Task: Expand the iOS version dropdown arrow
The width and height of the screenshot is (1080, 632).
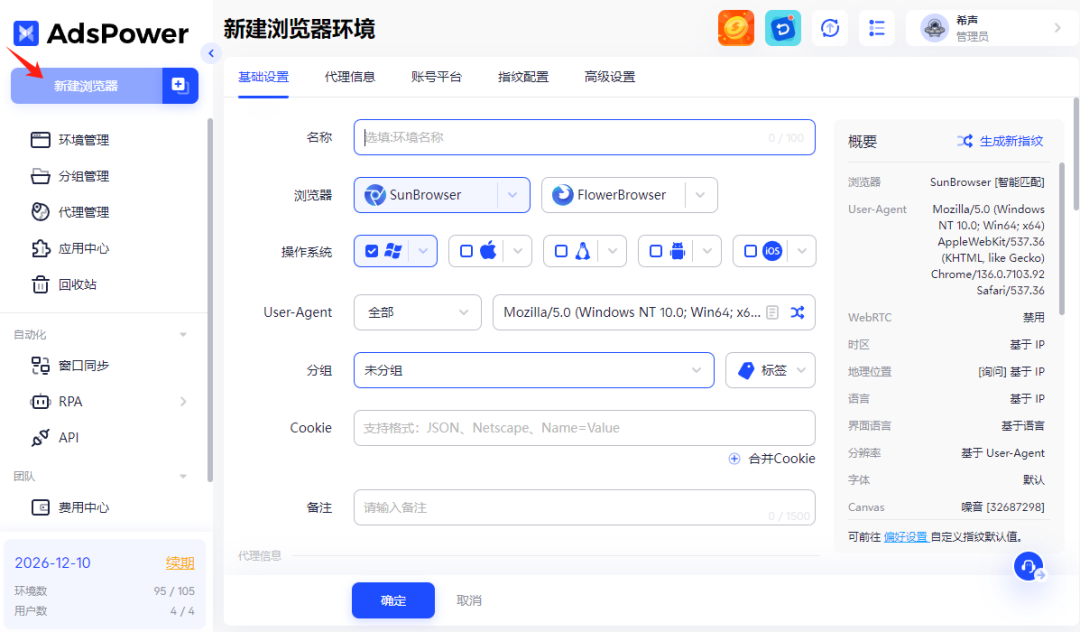Action: (802, 251)
